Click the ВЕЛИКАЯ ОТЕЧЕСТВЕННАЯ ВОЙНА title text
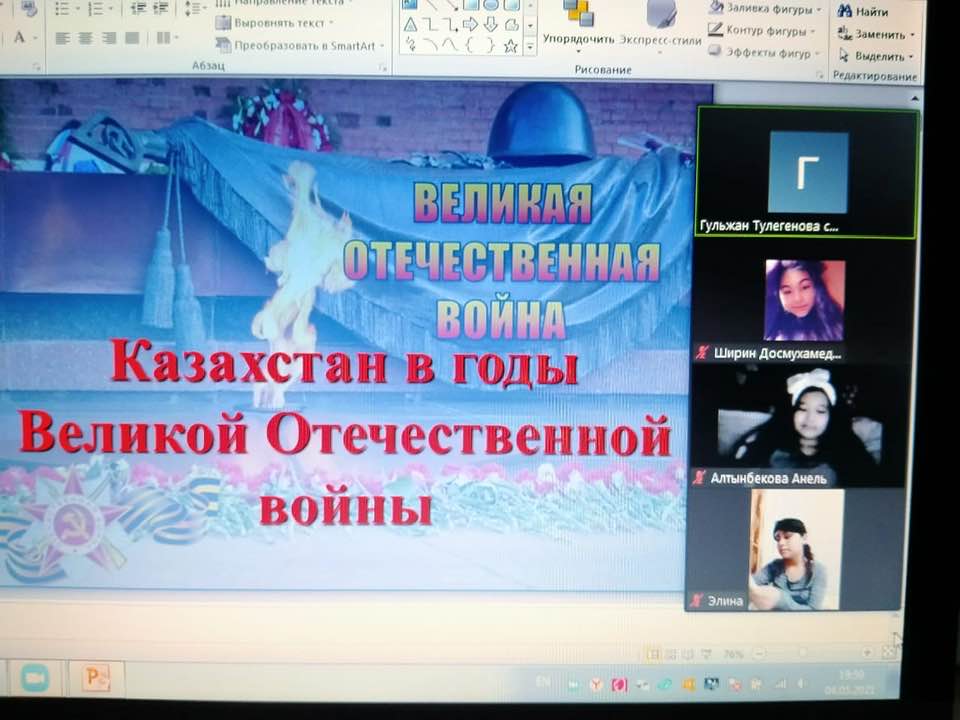Viewport: 960px width, 720px height. click(x=503, y=261)
